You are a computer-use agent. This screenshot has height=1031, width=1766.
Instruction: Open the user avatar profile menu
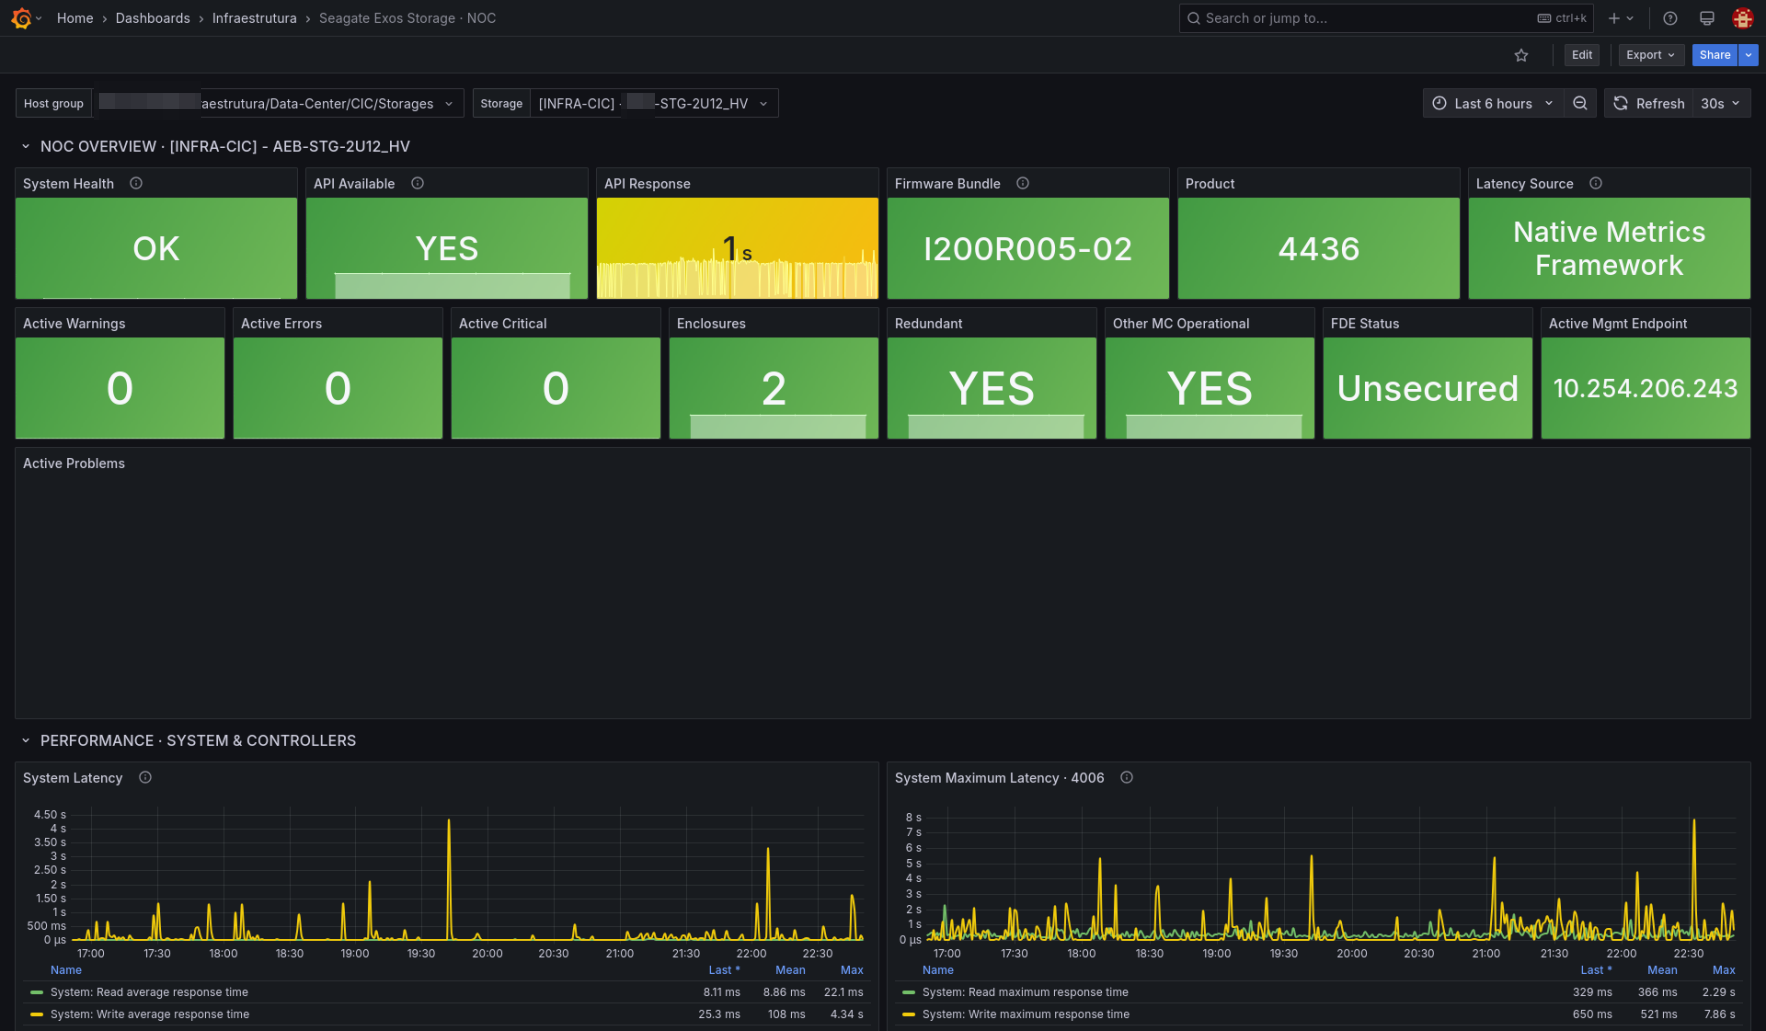tap(1743, 18)
